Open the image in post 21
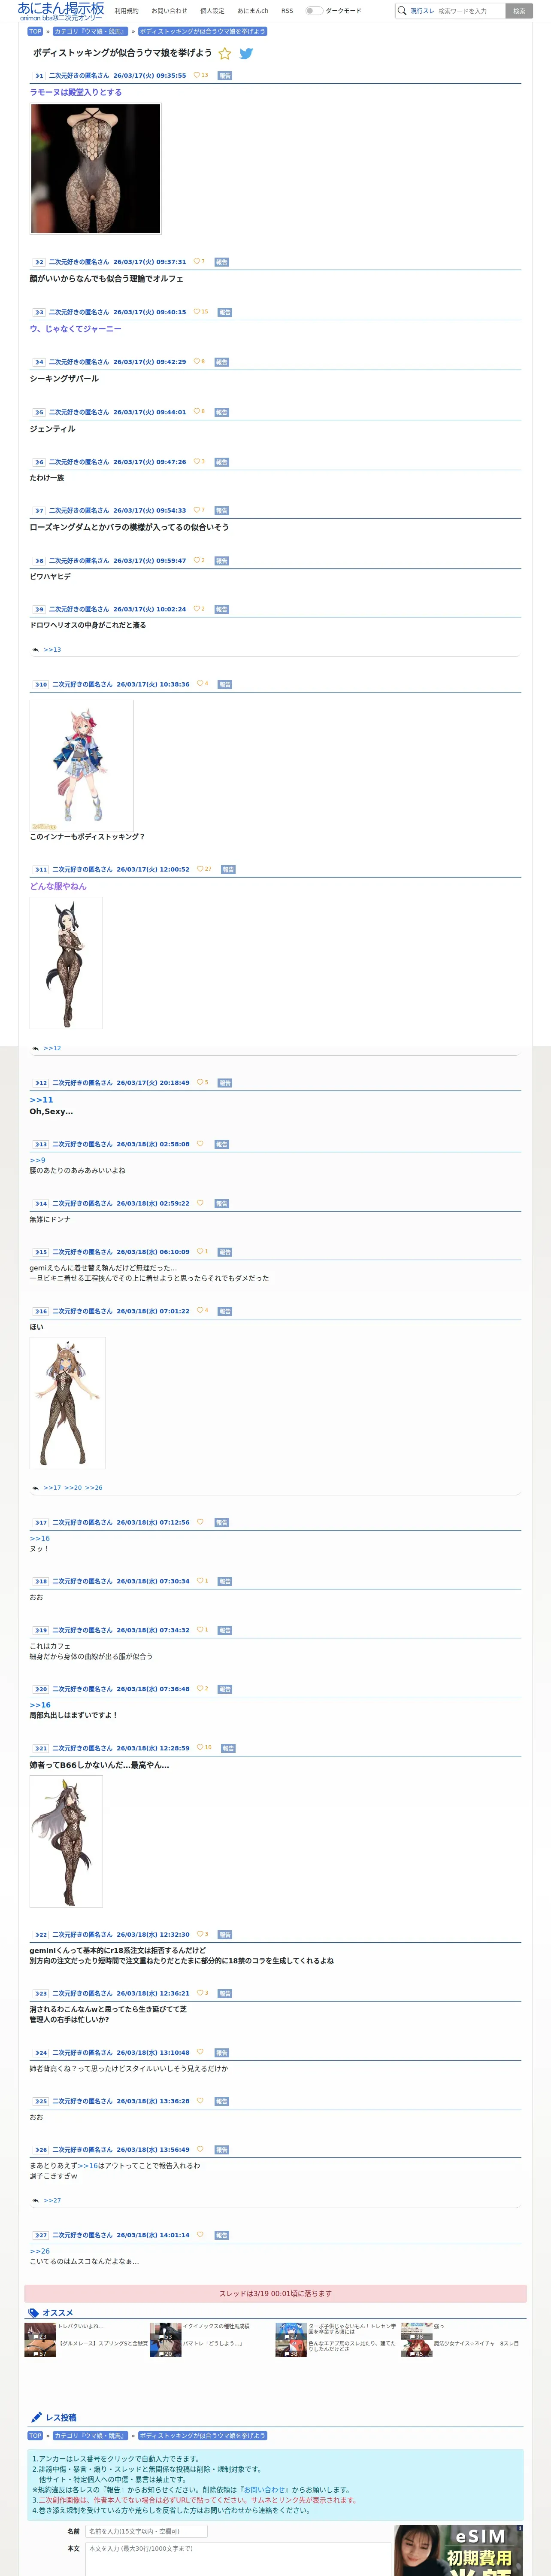 pos(66,1841)
